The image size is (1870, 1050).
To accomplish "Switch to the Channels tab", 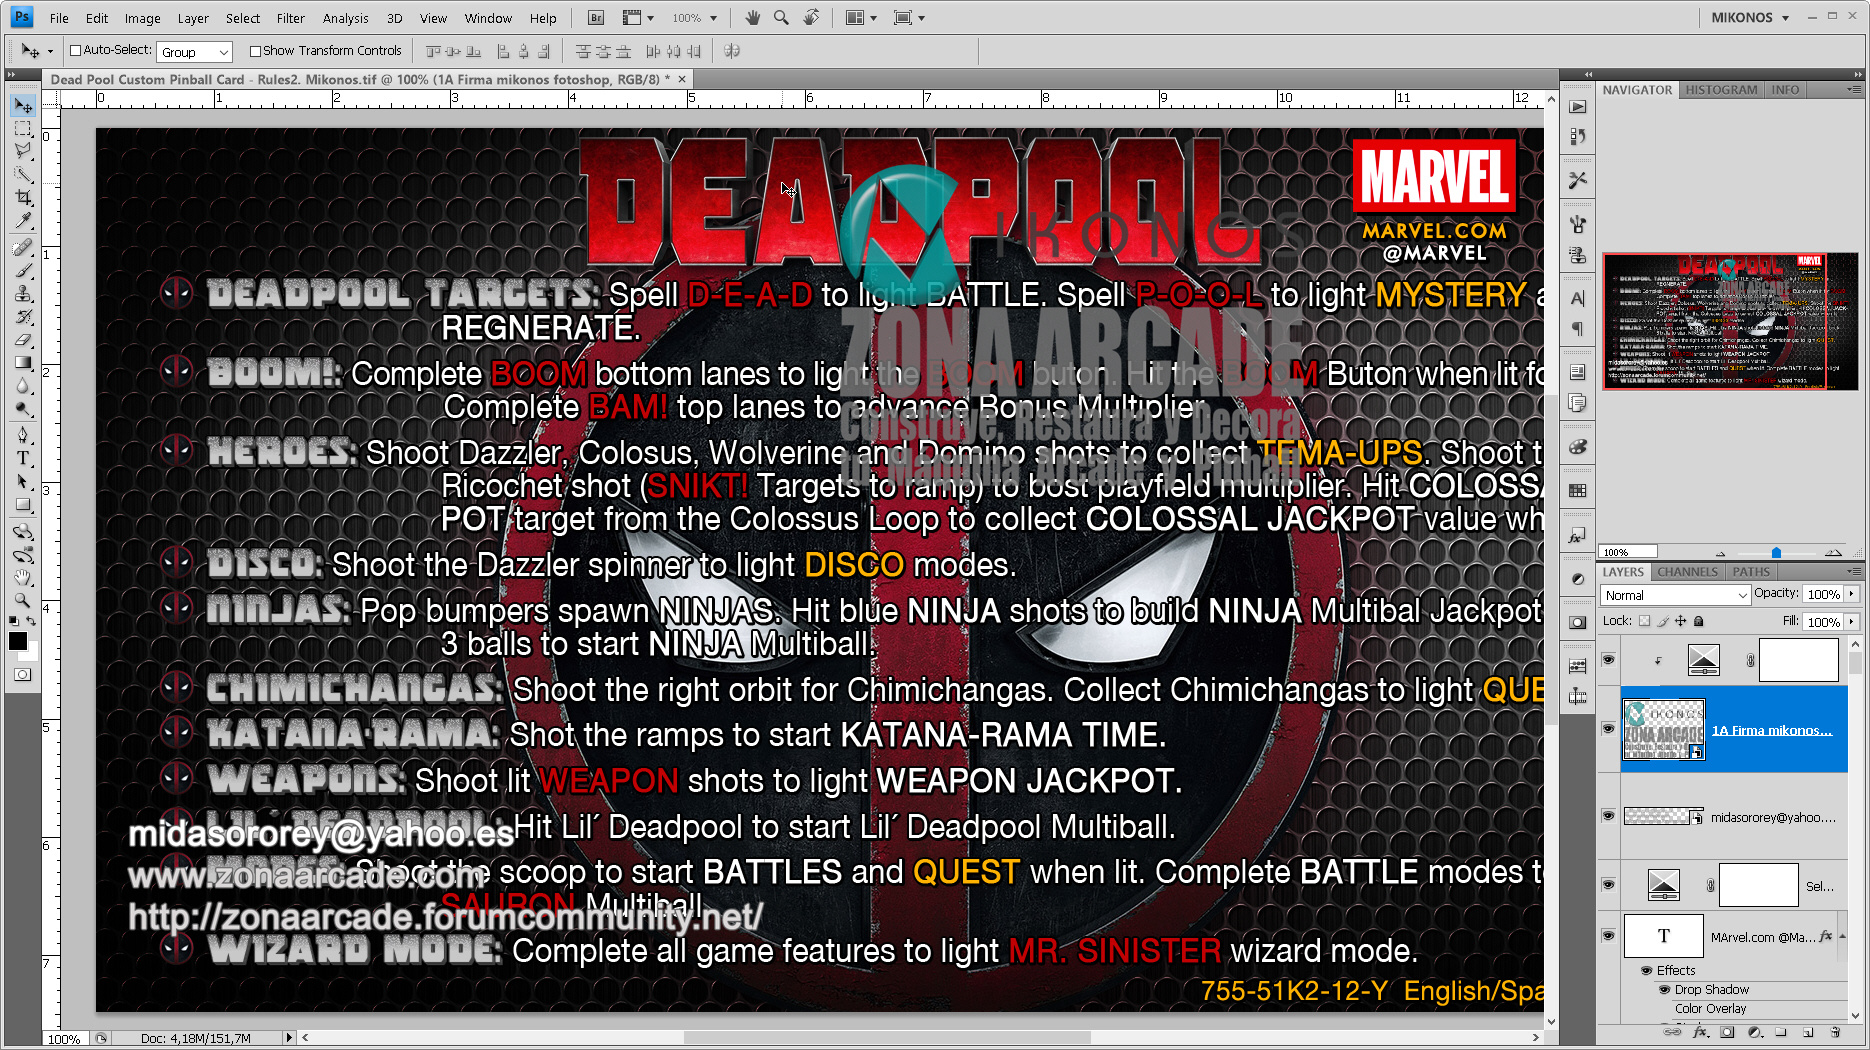I will coord(1687,571).
